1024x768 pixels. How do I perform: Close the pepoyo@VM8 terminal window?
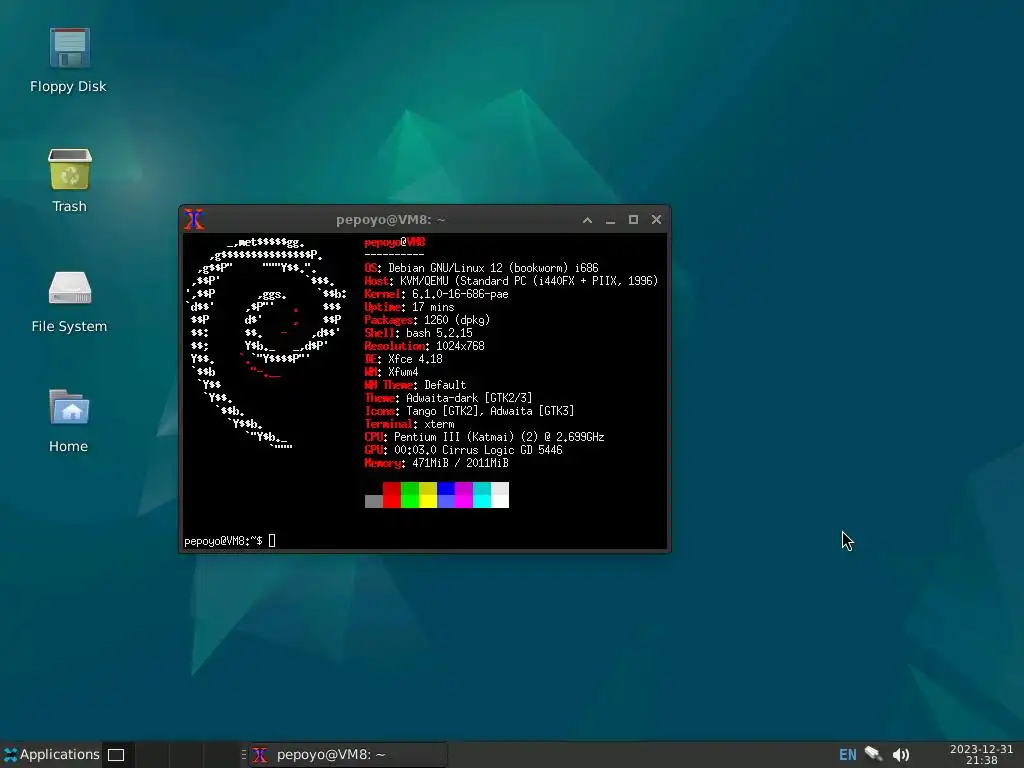pyautogui.click(x=656, y=220)
